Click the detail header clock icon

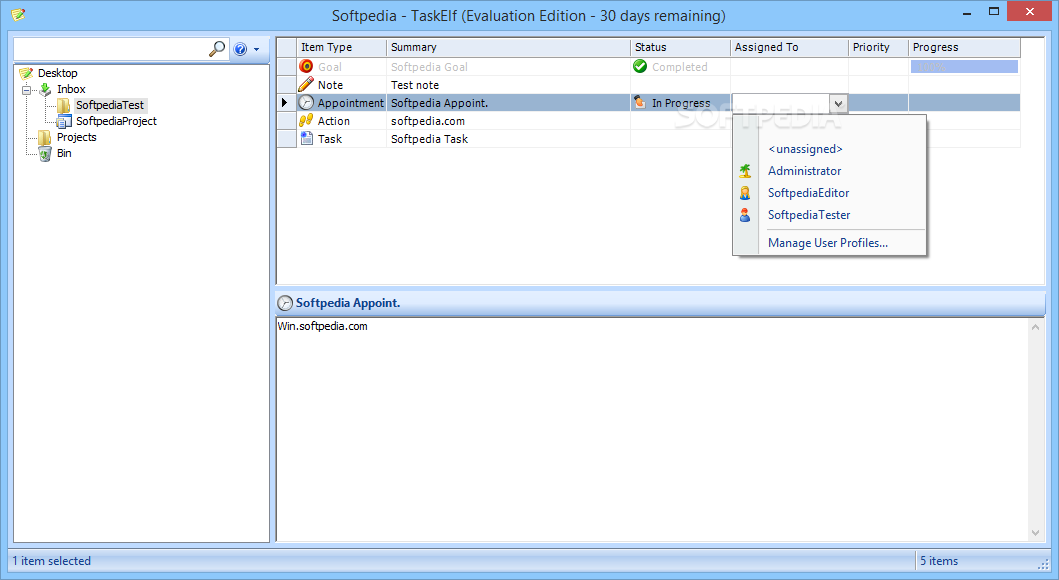click(285, 303)
